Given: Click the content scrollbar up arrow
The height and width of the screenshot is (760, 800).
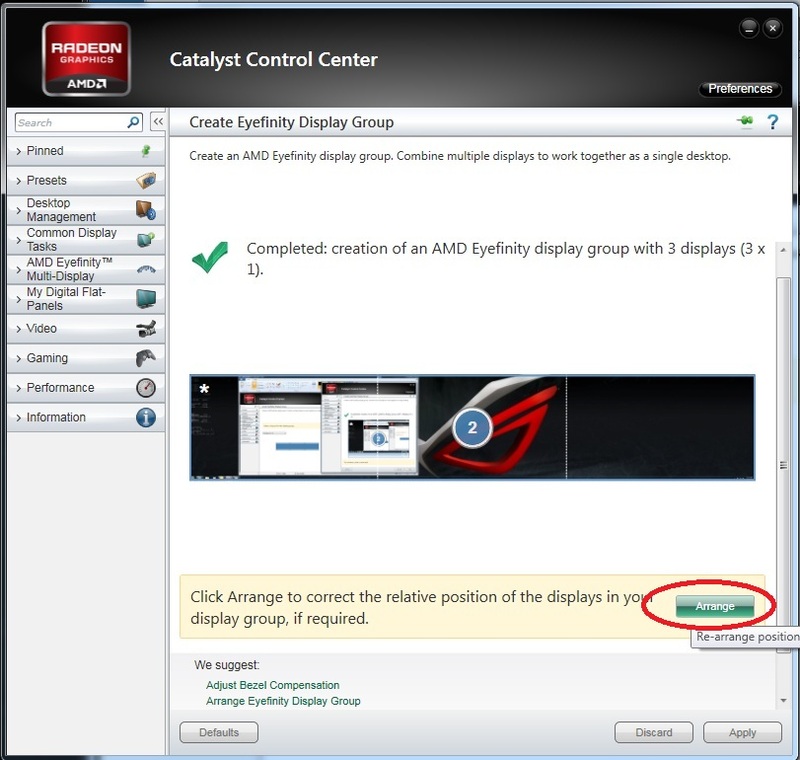Looking at the screenshot, I should [783, 249].
